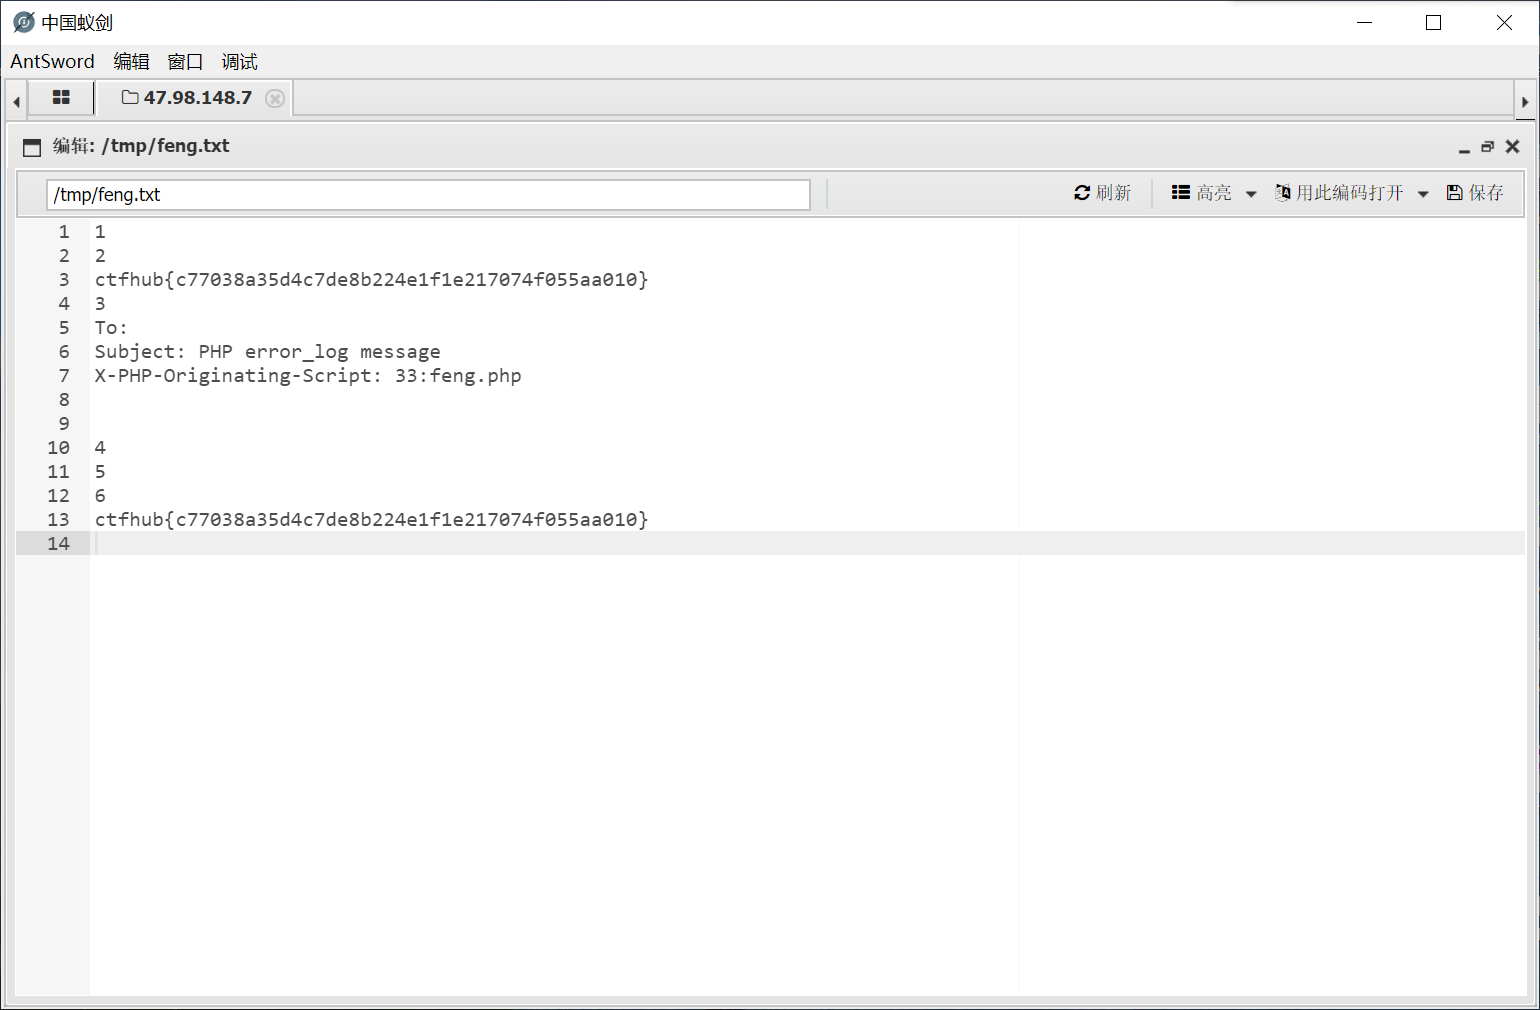This screenshot has width=1540, height=1010.
Task: Open the encoding selection dropdown arrow
Action: [x=1423, y=193]
